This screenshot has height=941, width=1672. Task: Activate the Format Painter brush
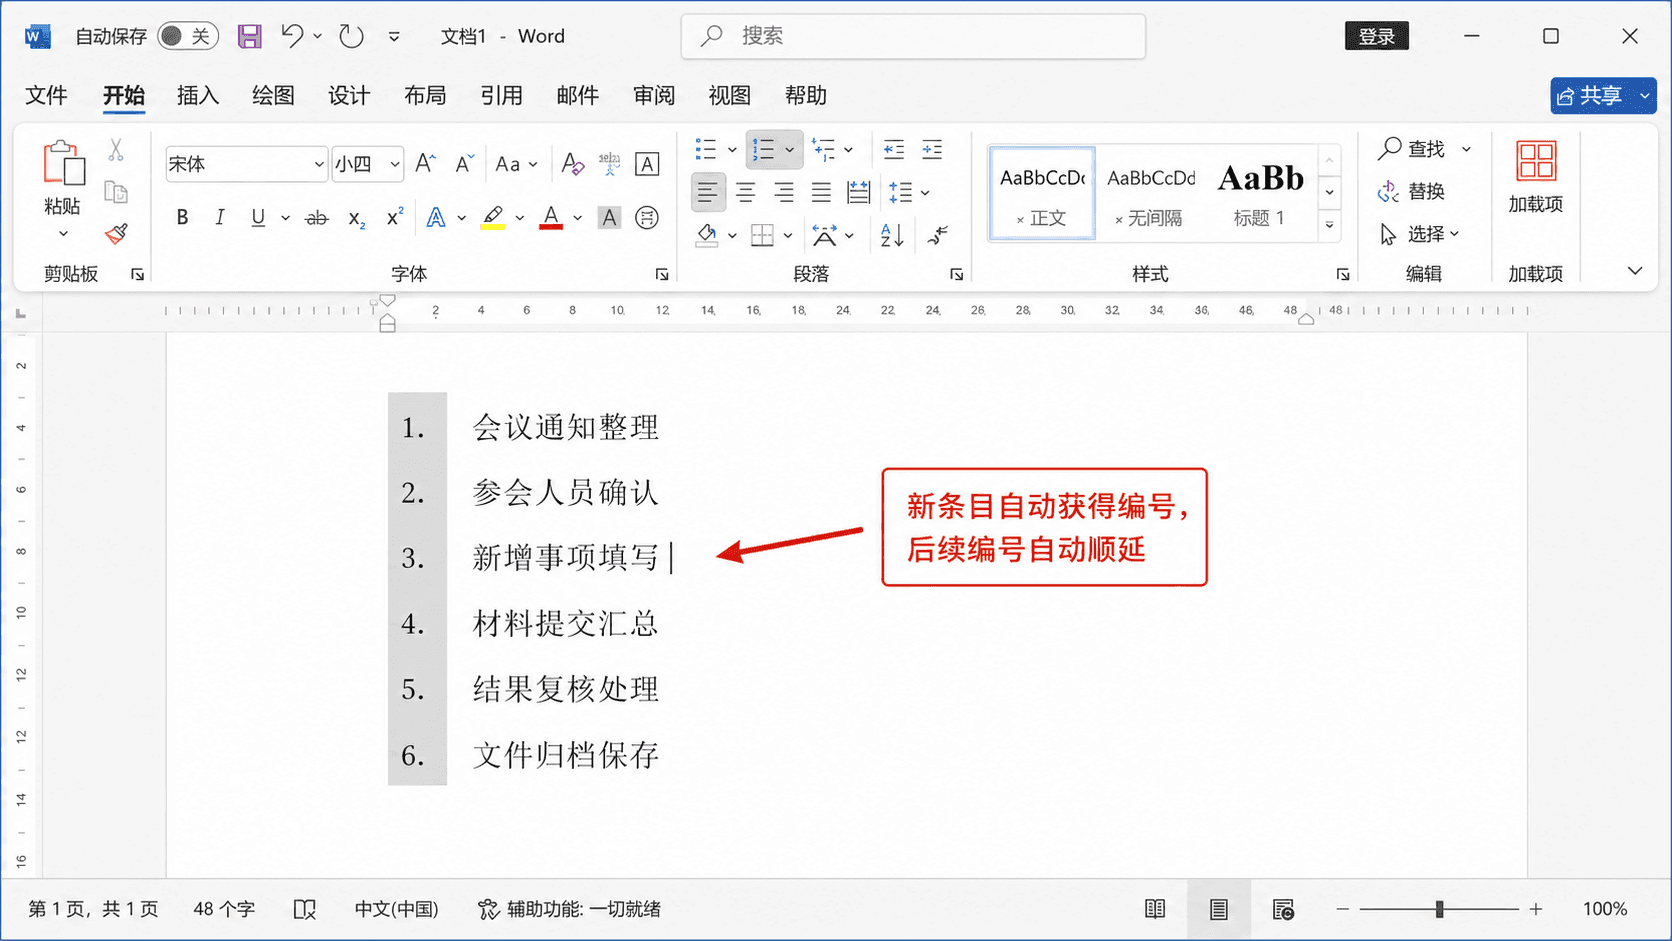pyautogui.click(x=116, y=234)
